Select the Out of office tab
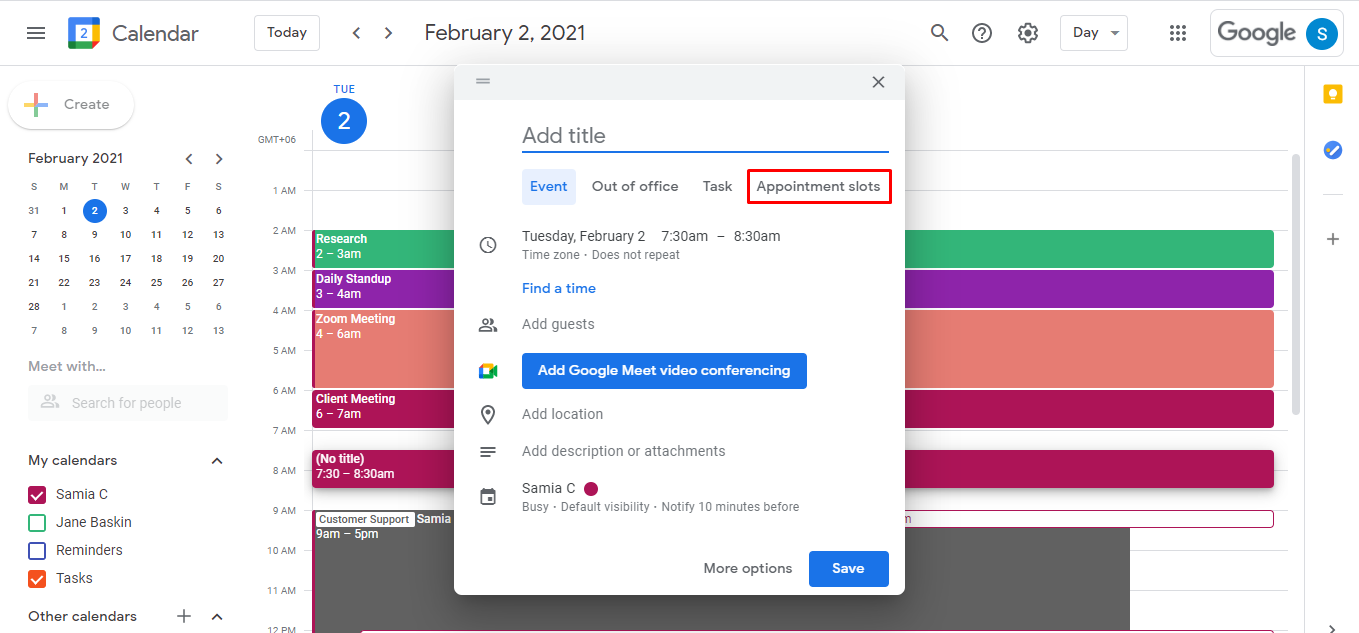Viewport: 1359px width, 633px height. 634,186
